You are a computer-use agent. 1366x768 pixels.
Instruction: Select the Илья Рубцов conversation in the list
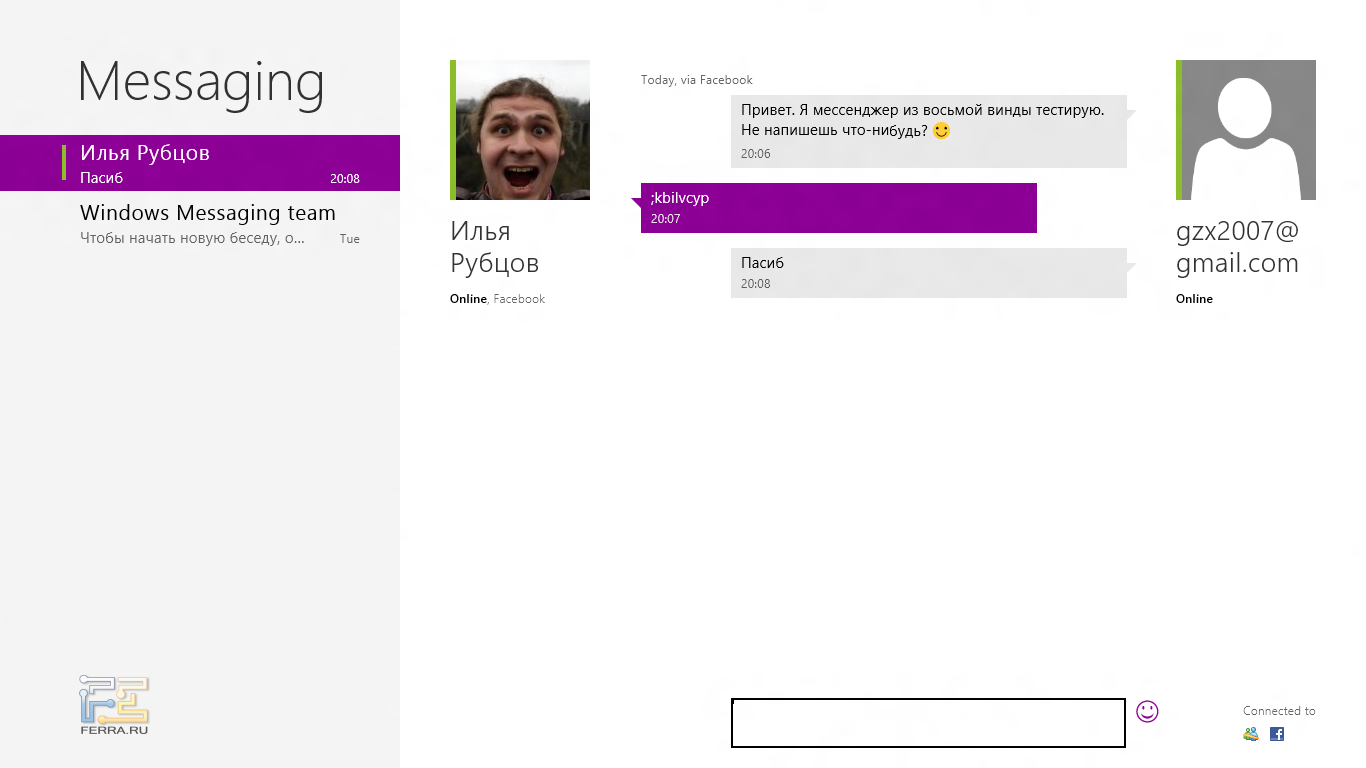pyautogui.click(x=200, y=163)
